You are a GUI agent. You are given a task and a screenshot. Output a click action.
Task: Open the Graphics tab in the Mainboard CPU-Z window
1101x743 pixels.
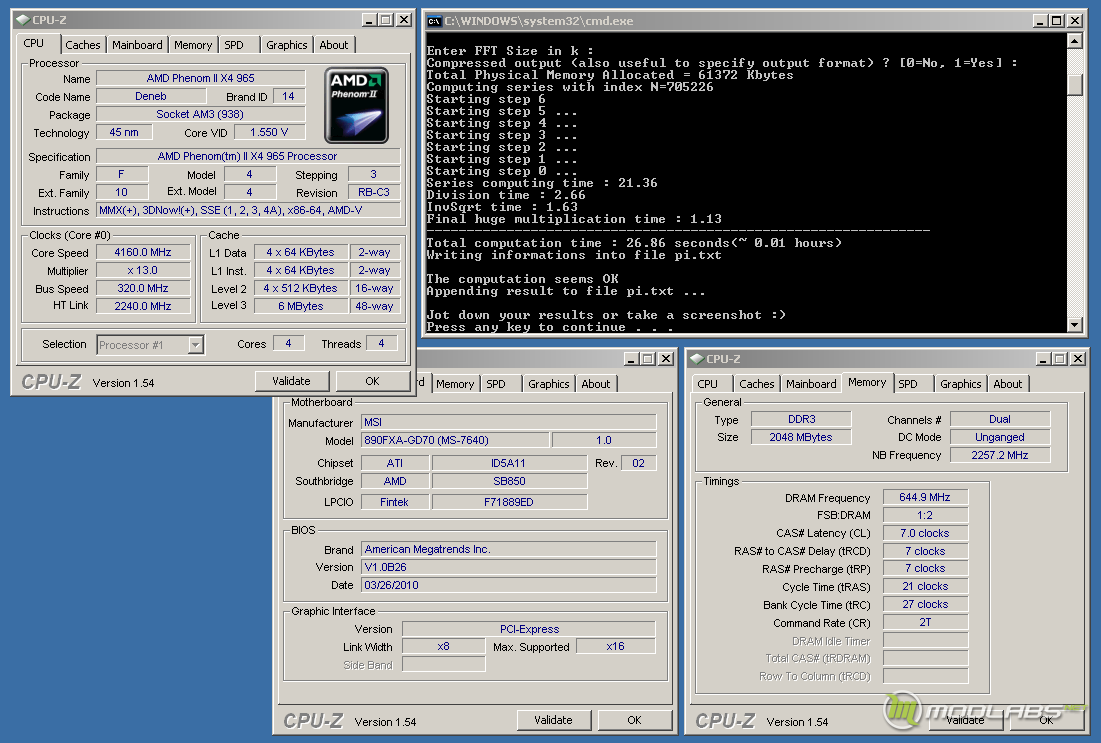(x=548, y=384)
